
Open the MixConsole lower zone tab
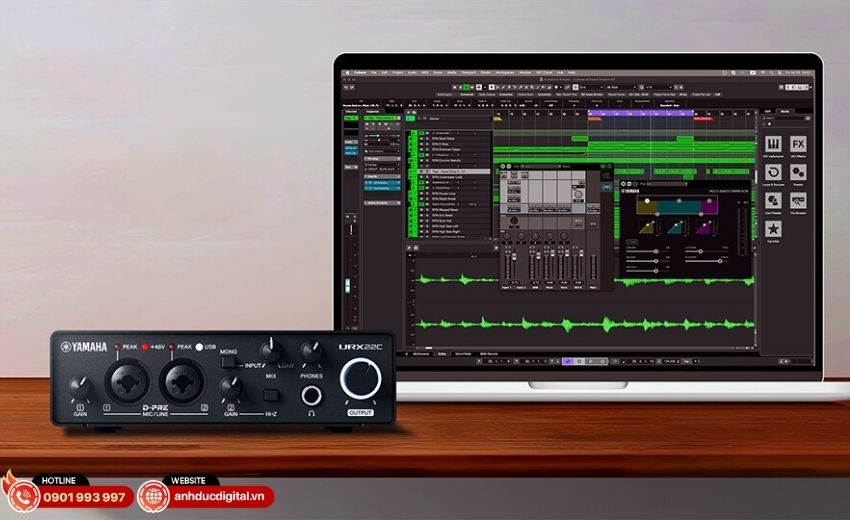pyautogui.click(x=421, y=354)
